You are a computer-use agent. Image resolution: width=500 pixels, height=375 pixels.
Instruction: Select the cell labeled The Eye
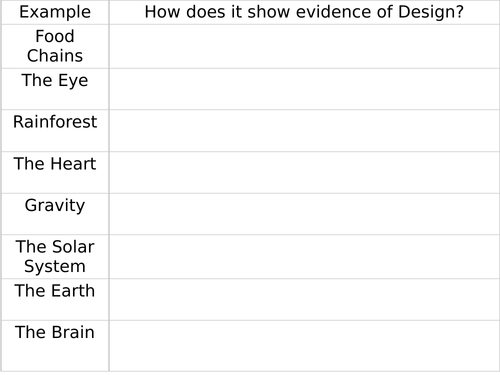coord(55,89)
